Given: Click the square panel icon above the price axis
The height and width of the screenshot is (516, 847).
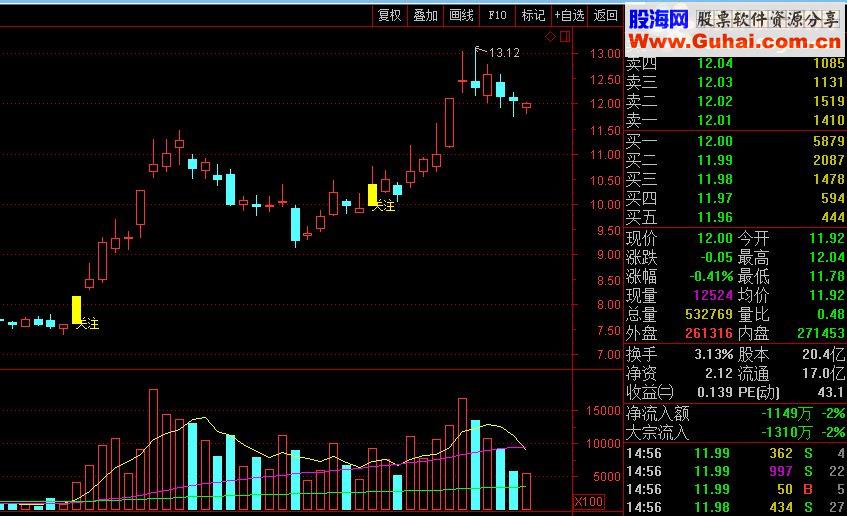Looking at the screenshot, I should pos(564,37).
